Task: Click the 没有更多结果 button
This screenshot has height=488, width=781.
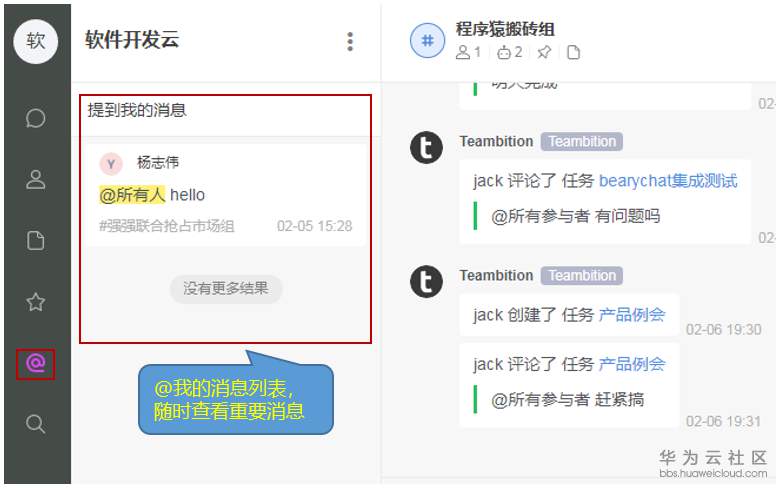Action: coord(226,288)
